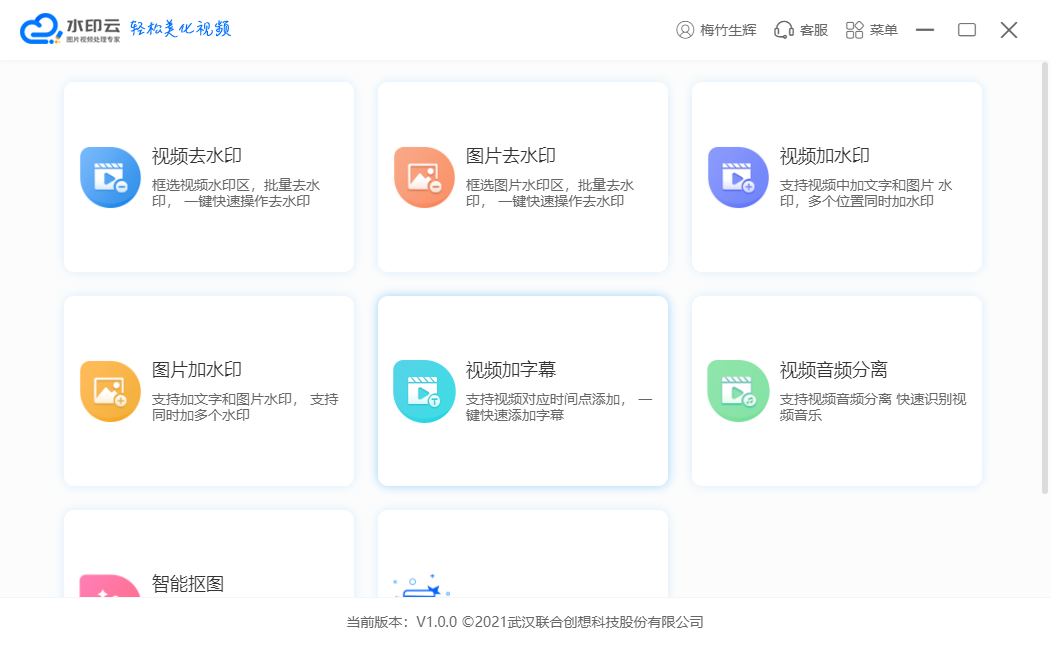
Task: Open the 视频去水印 title
Action: [x=197, y=156]
